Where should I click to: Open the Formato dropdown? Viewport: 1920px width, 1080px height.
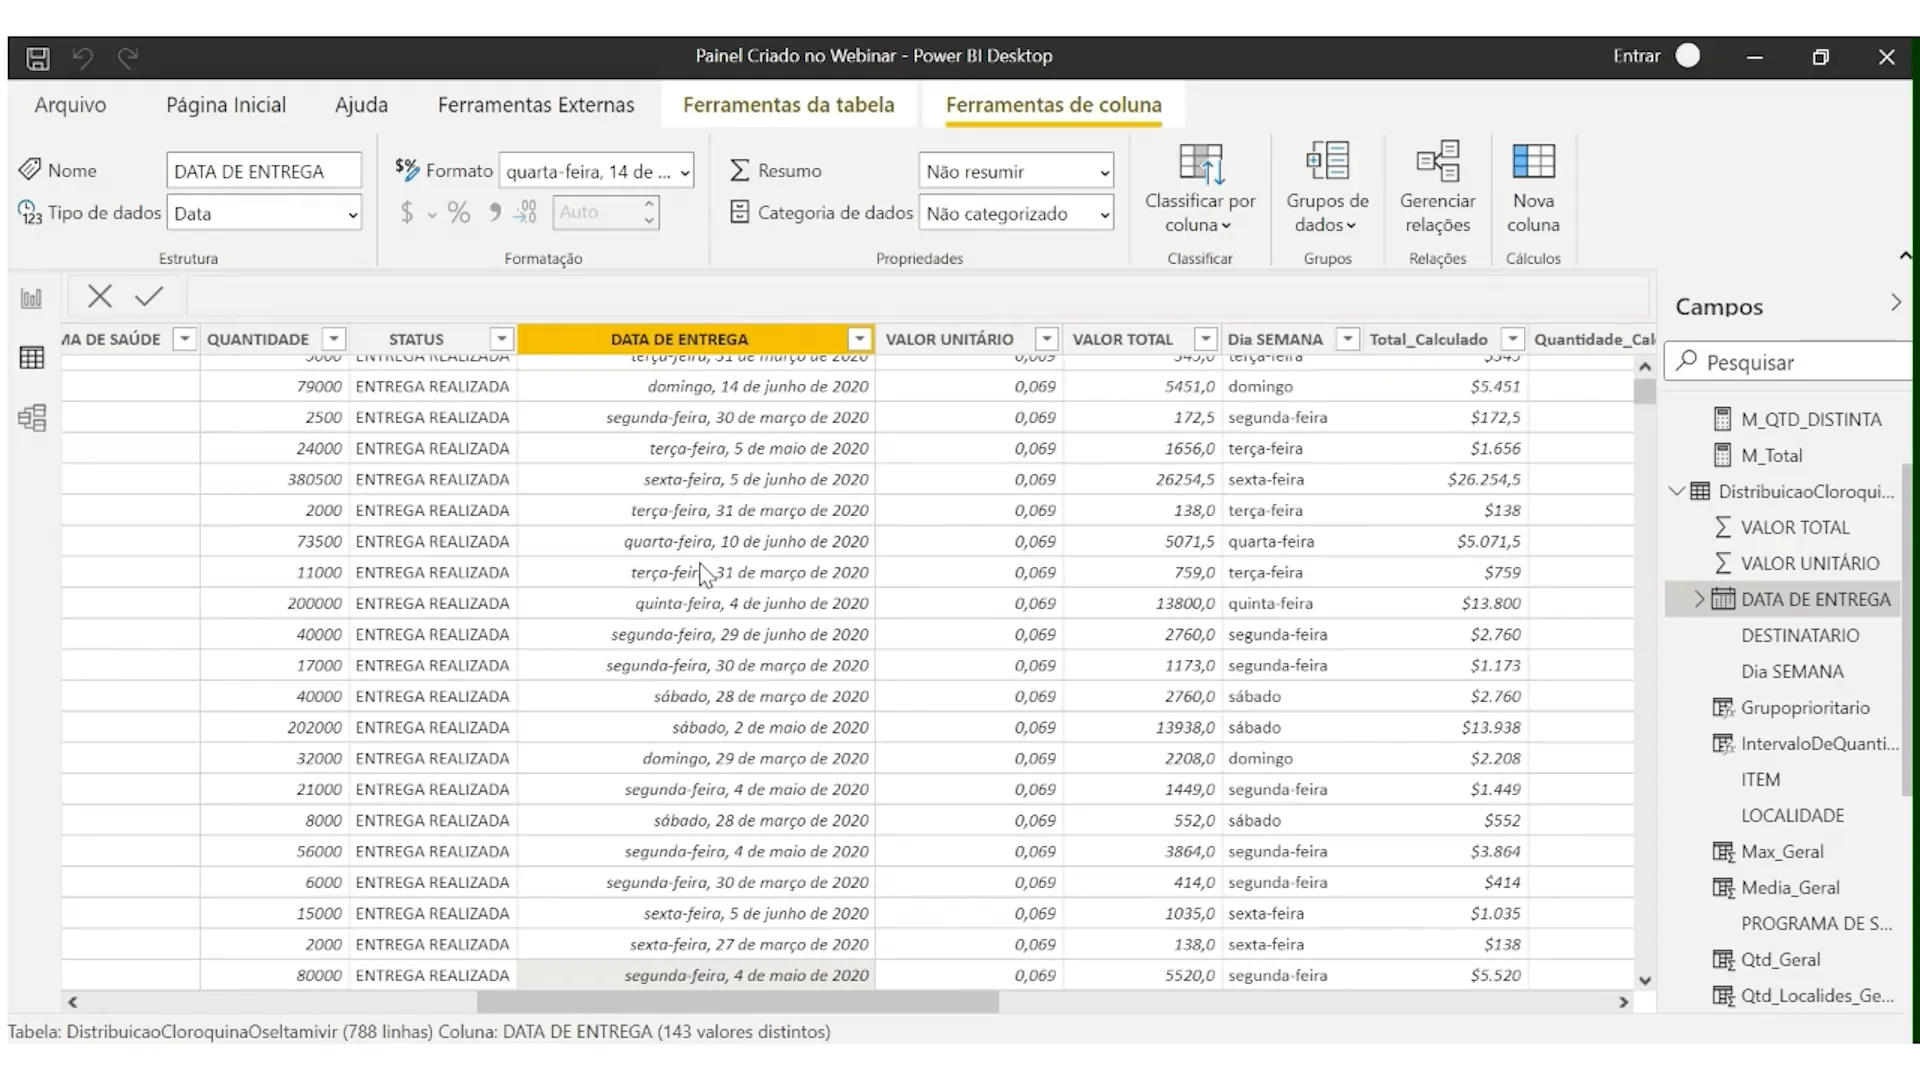pos(598,171)
